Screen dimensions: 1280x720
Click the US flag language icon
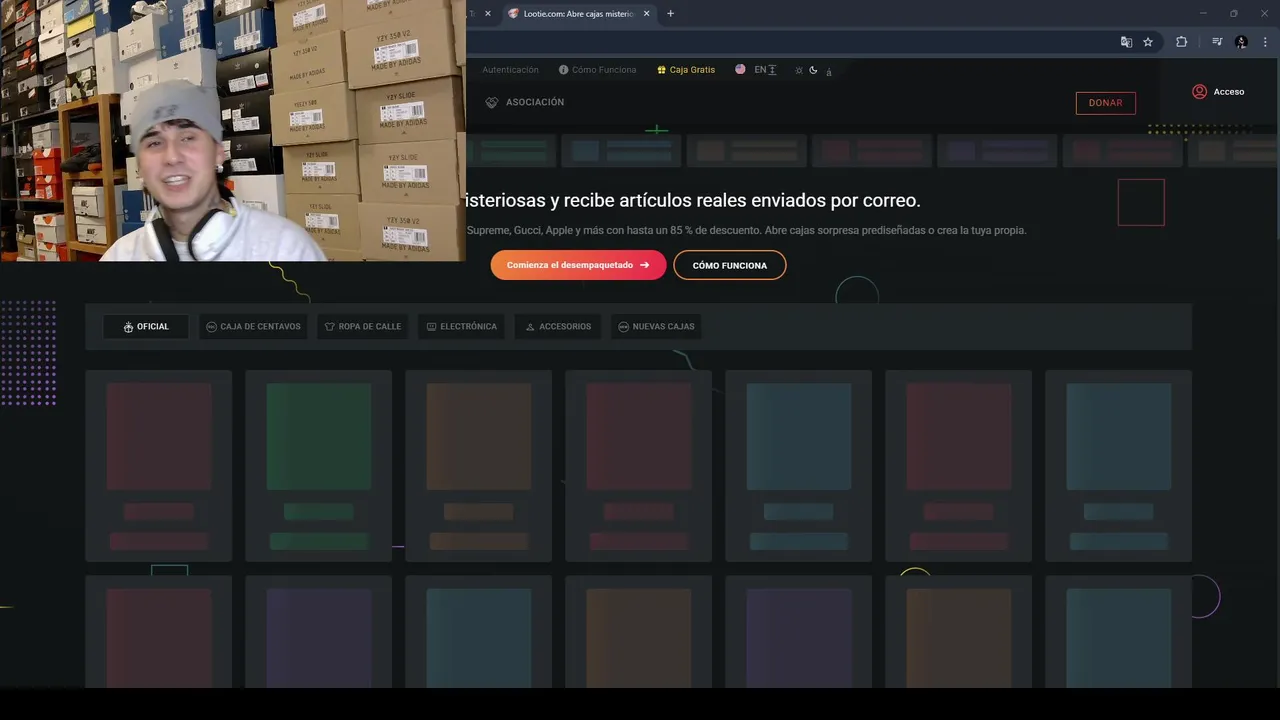[740, 70]
